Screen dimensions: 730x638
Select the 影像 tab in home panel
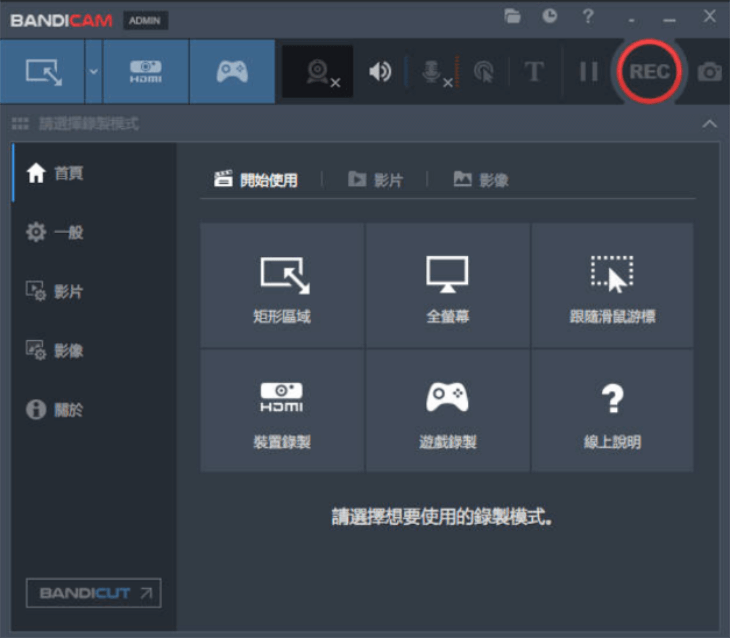pos(481,180)
